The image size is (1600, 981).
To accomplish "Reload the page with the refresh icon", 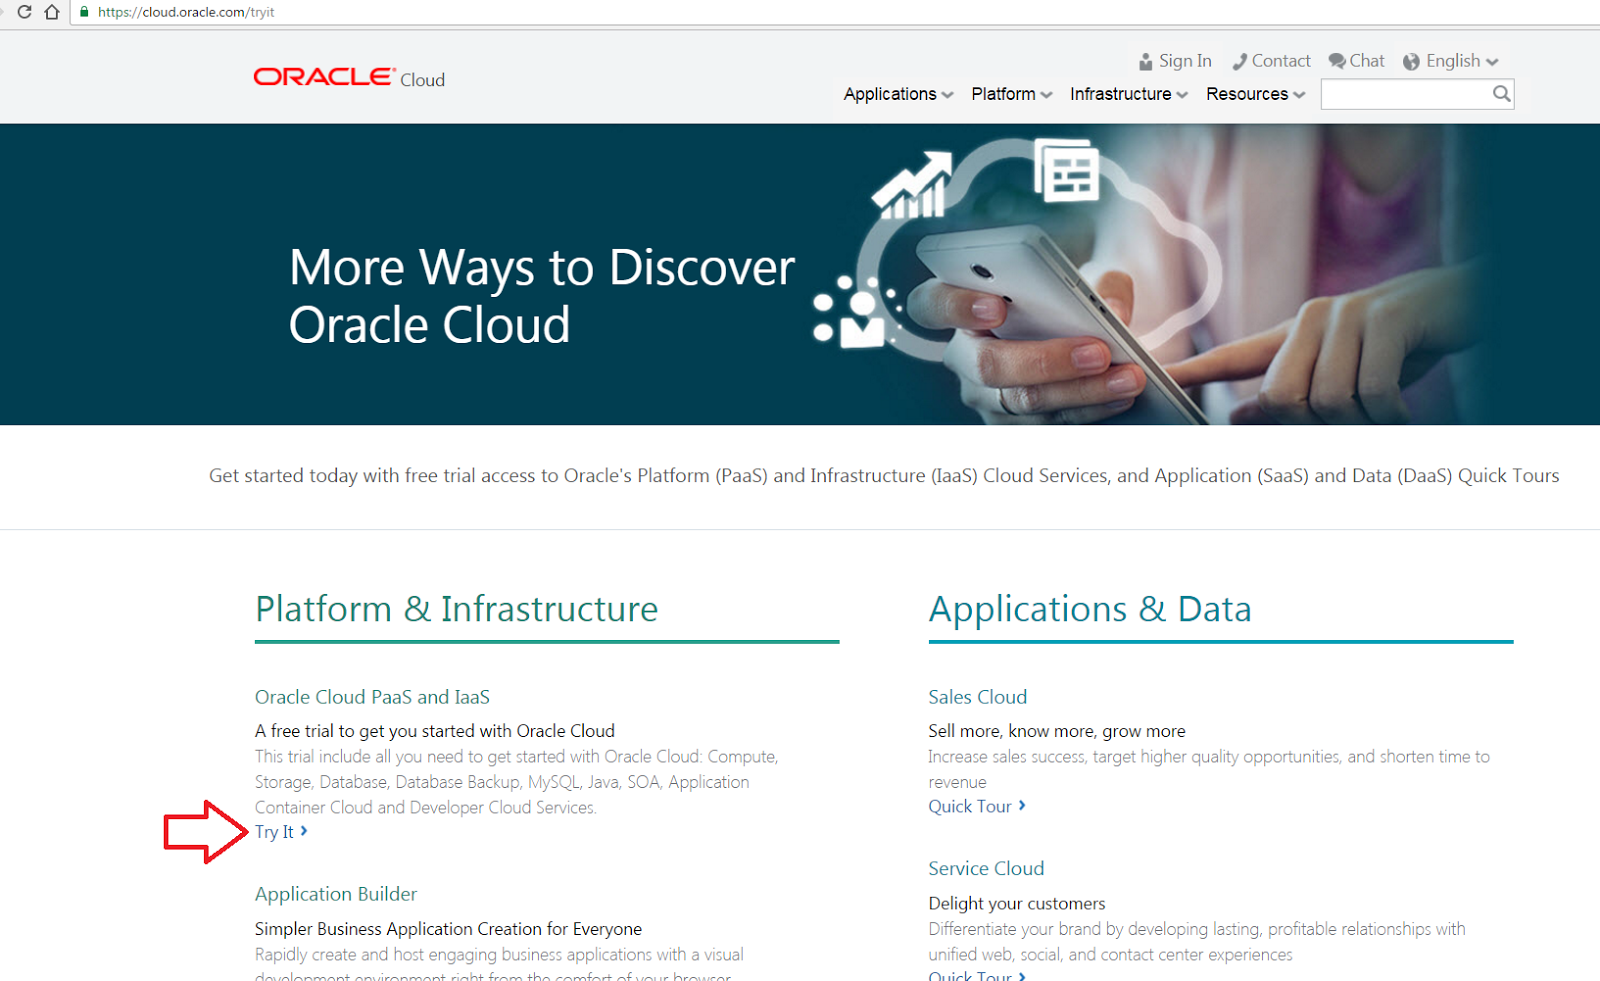I will [24, 12].
